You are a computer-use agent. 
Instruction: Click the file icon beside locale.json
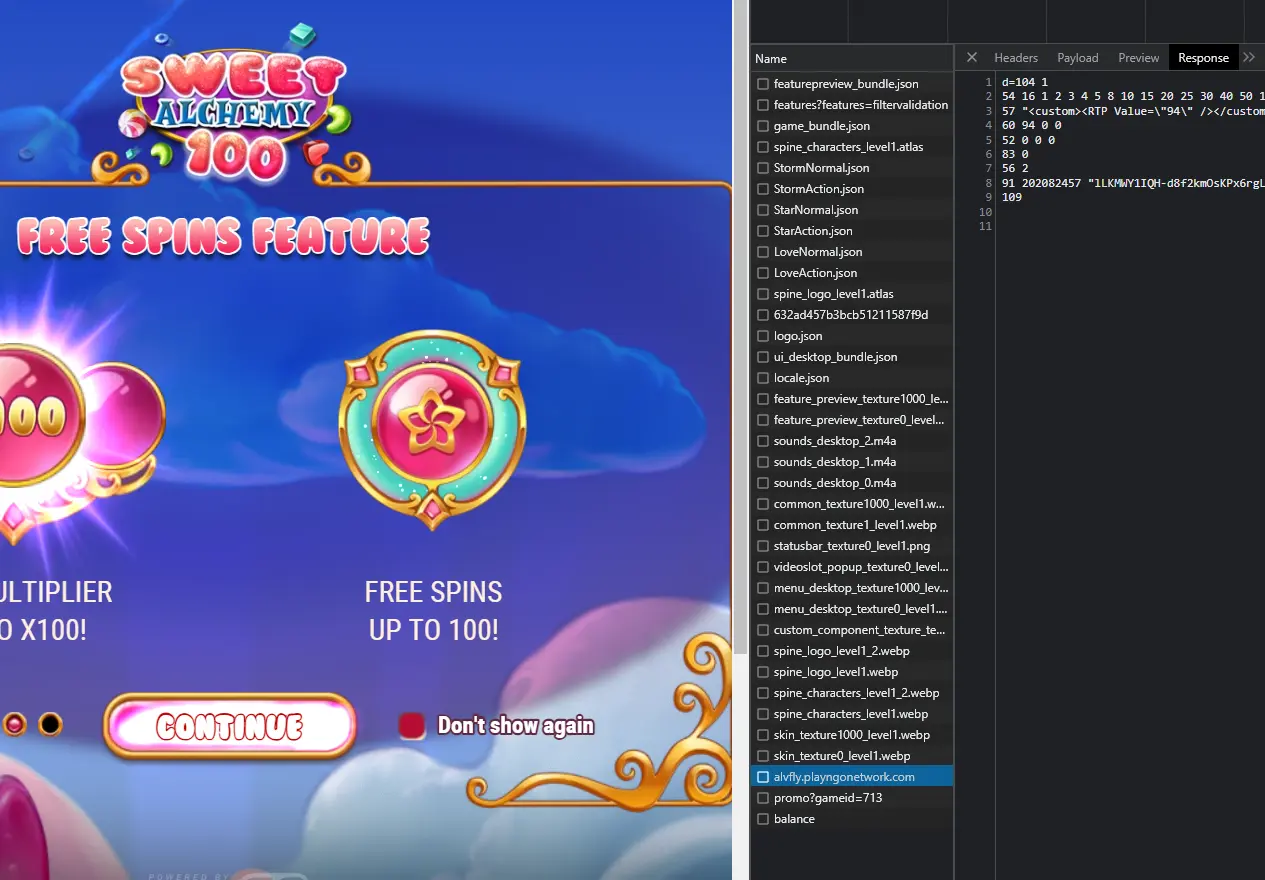point(763,378)
